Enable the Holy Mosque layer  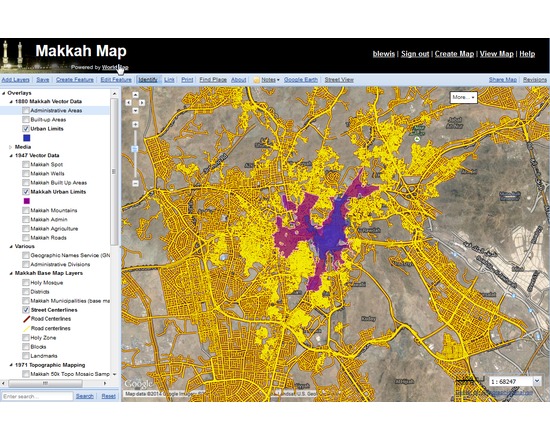pos(26,283)
